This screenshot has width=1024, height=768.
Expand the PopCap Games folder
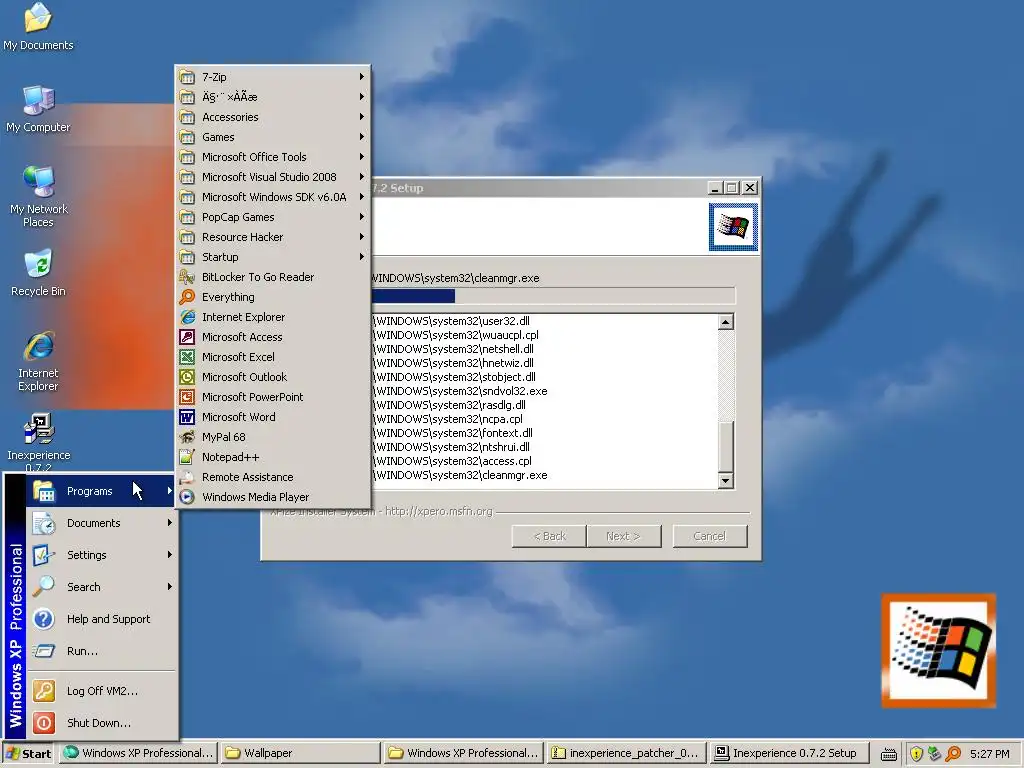tap(273, 217)
